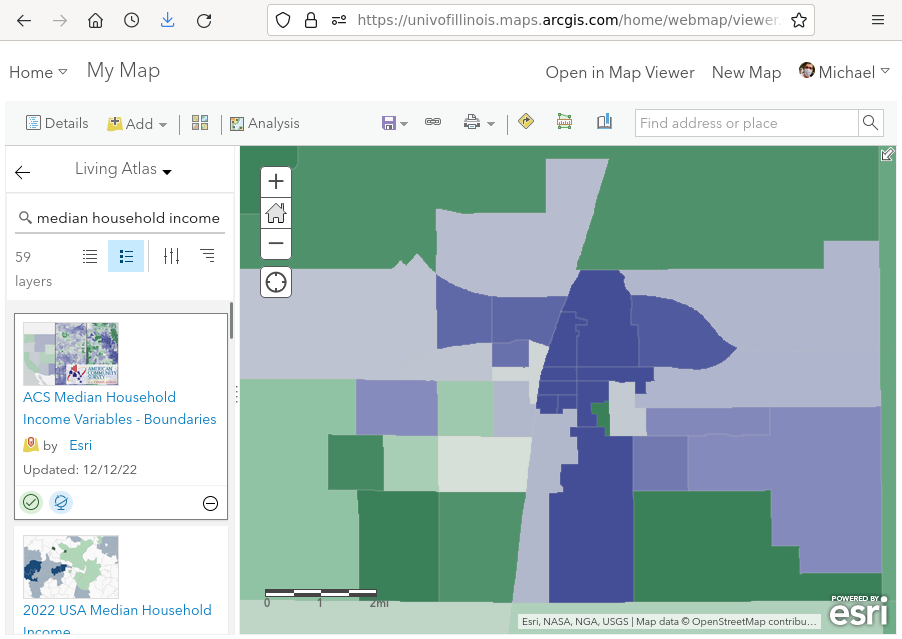Viewport: 902px width, 639px height.
Task: Open the Home menu
Action: (38, 72)
